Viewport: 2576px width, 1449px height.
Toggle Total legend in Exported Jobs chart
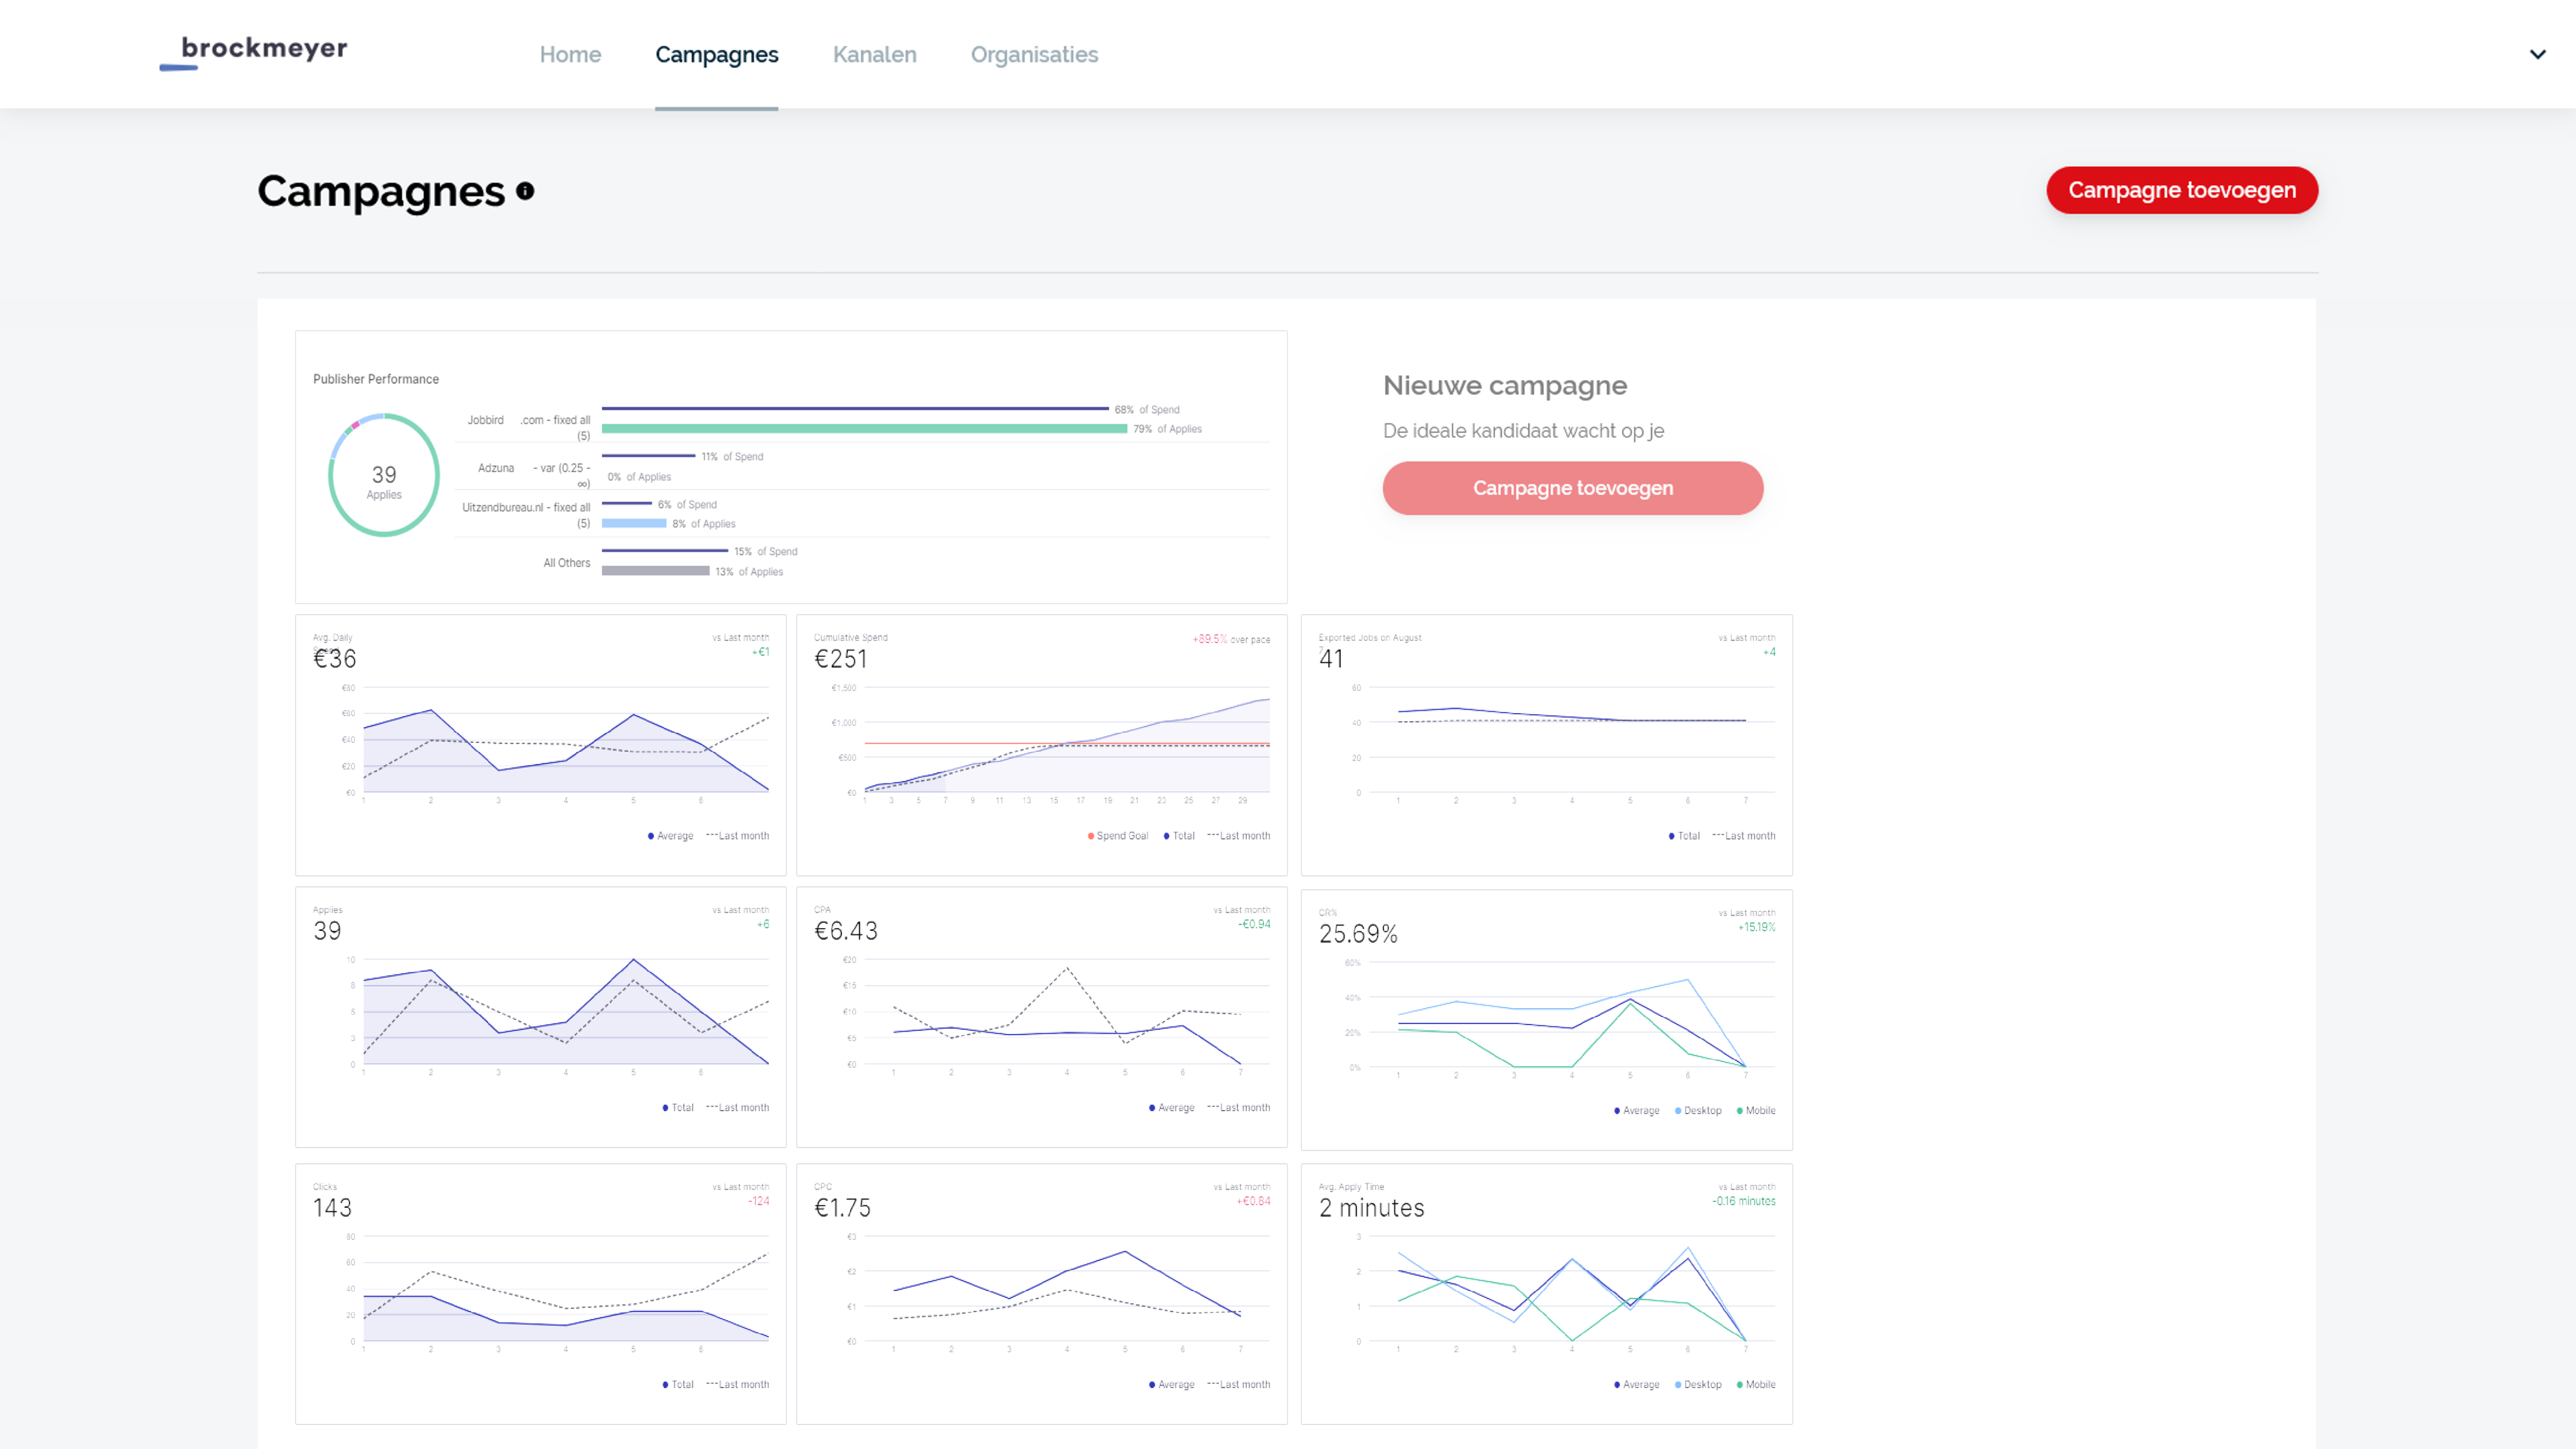[x=1684, y=836]
